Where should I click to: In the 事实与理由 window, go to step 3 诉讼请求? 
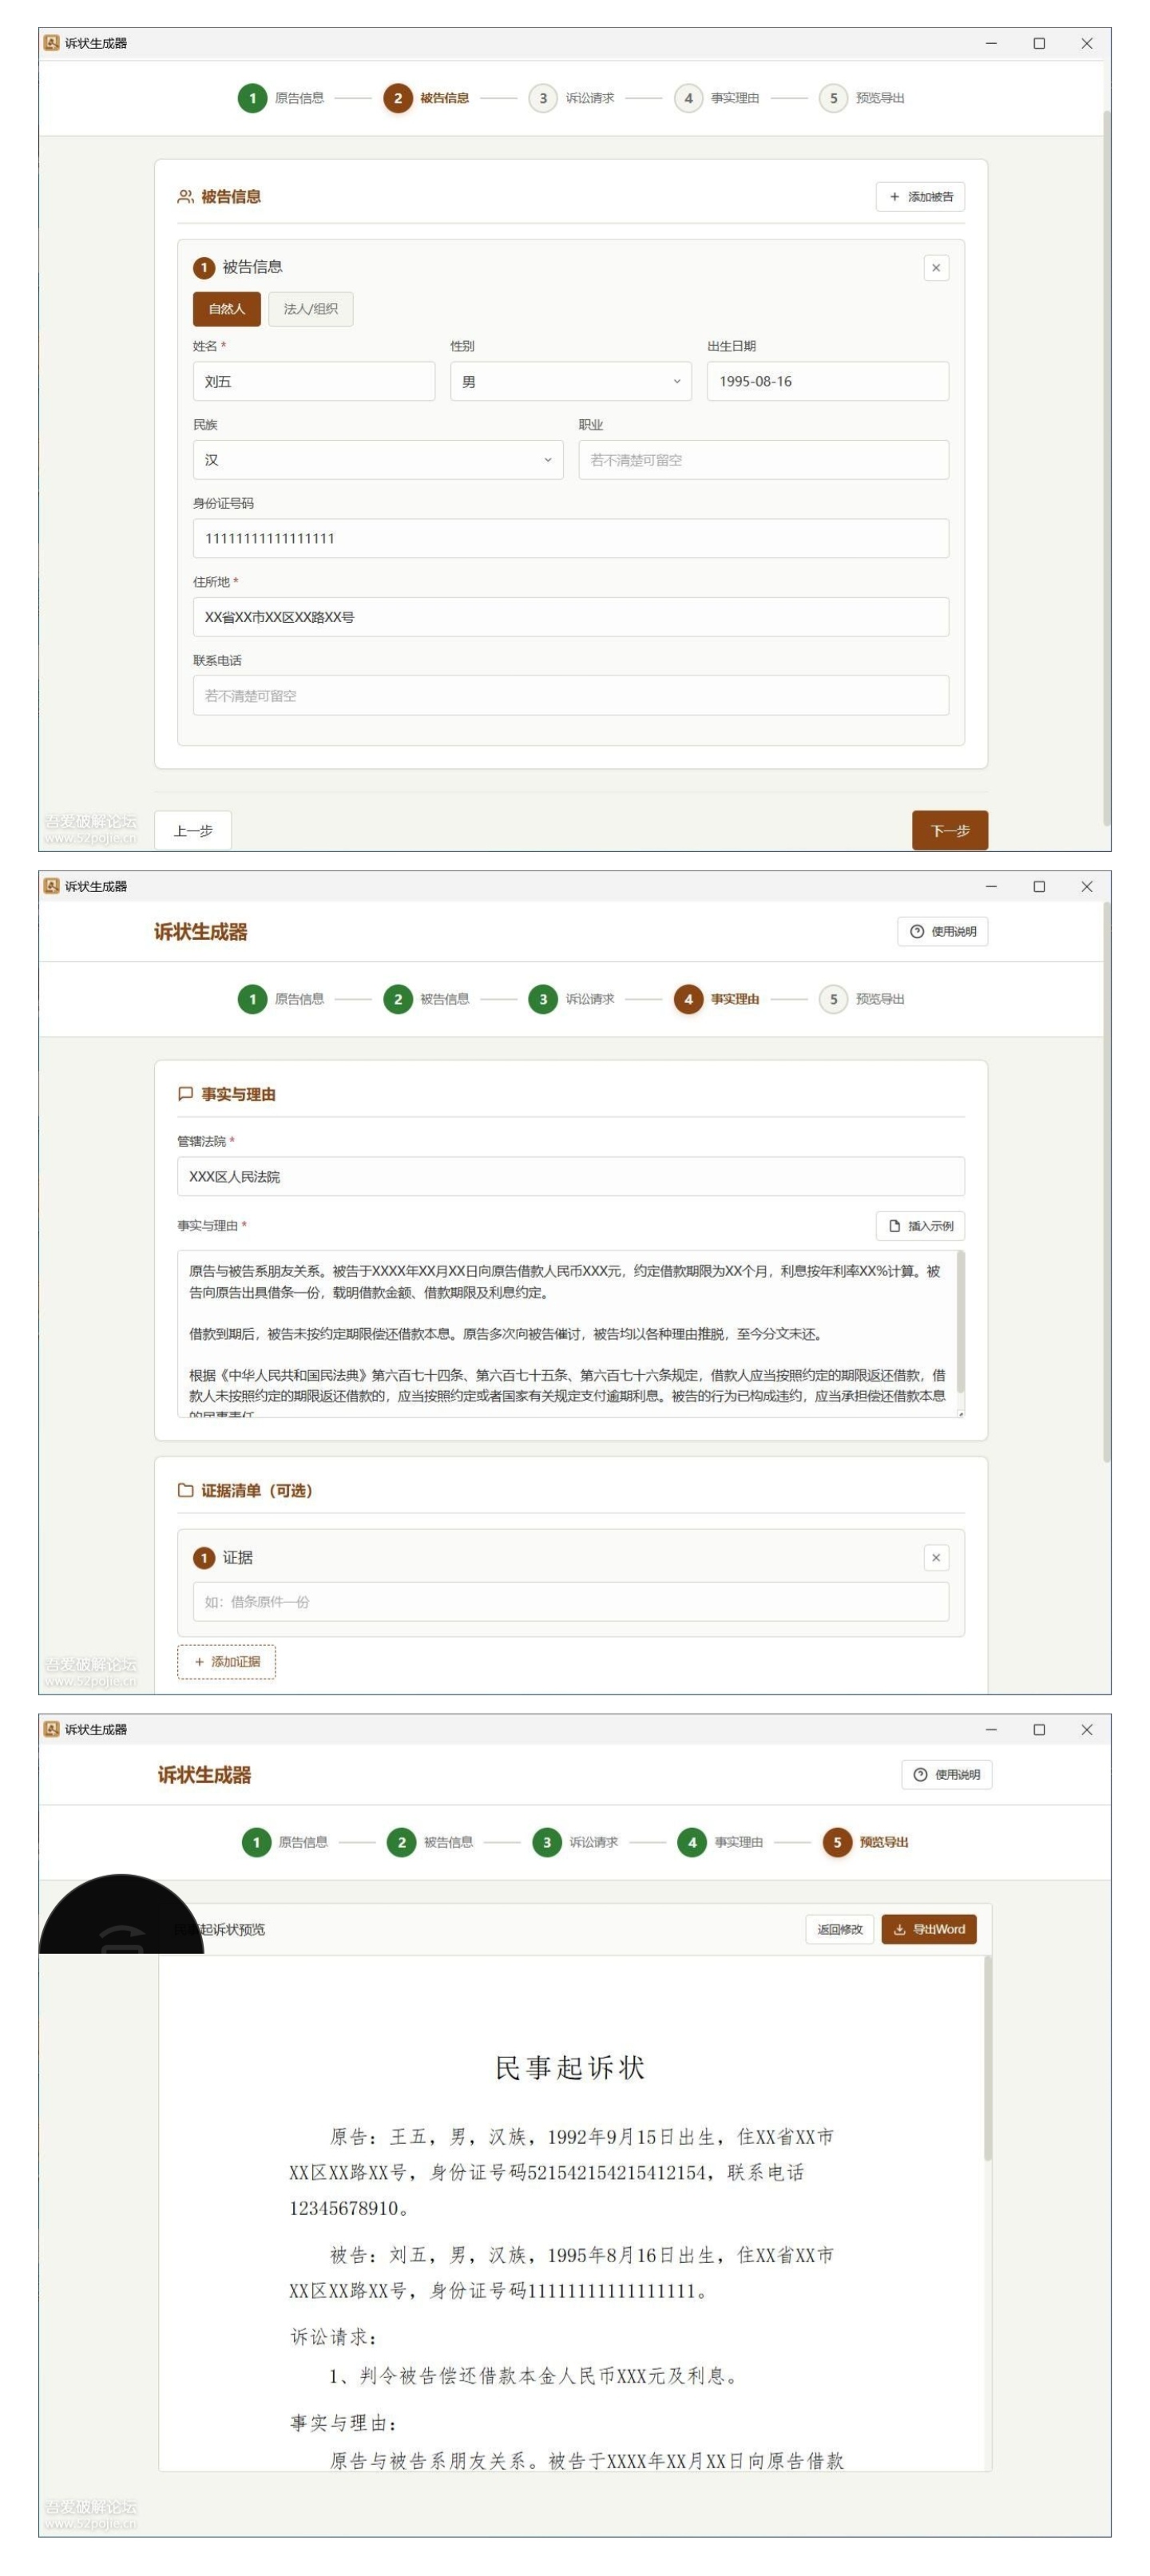point(571,999)
